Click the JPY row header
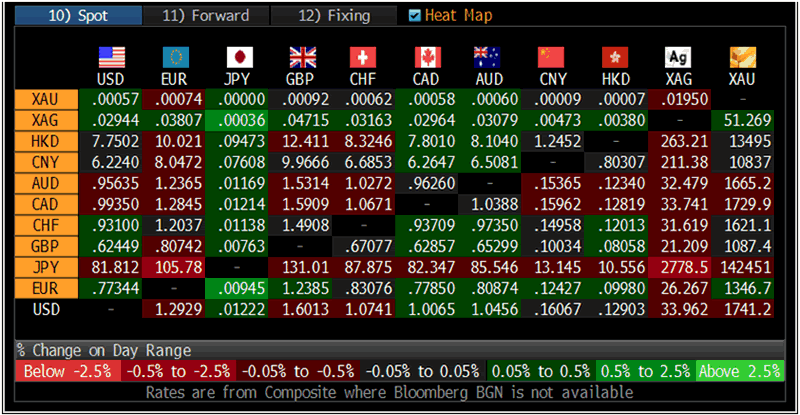The image size is (800, 415). point(45,267)
